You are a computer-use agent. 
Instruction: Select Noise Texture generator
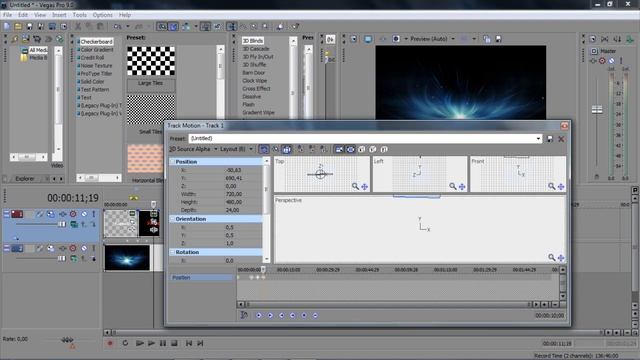pyautogui.click(x=96, y=65)
